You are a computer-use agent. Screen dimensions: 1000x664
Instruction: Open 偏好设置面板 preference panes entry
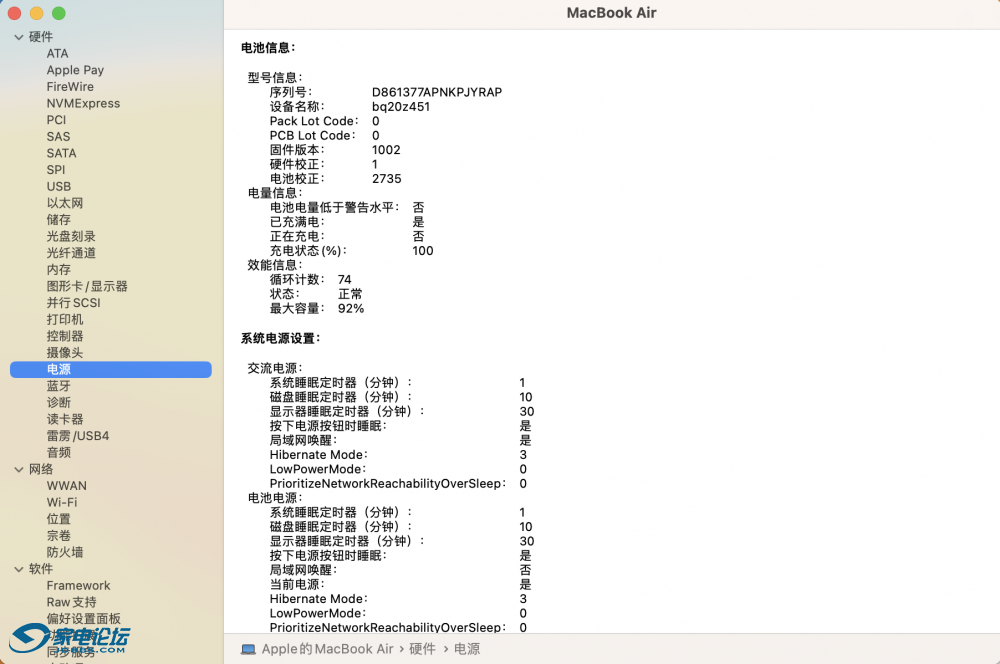coord(84,619)
